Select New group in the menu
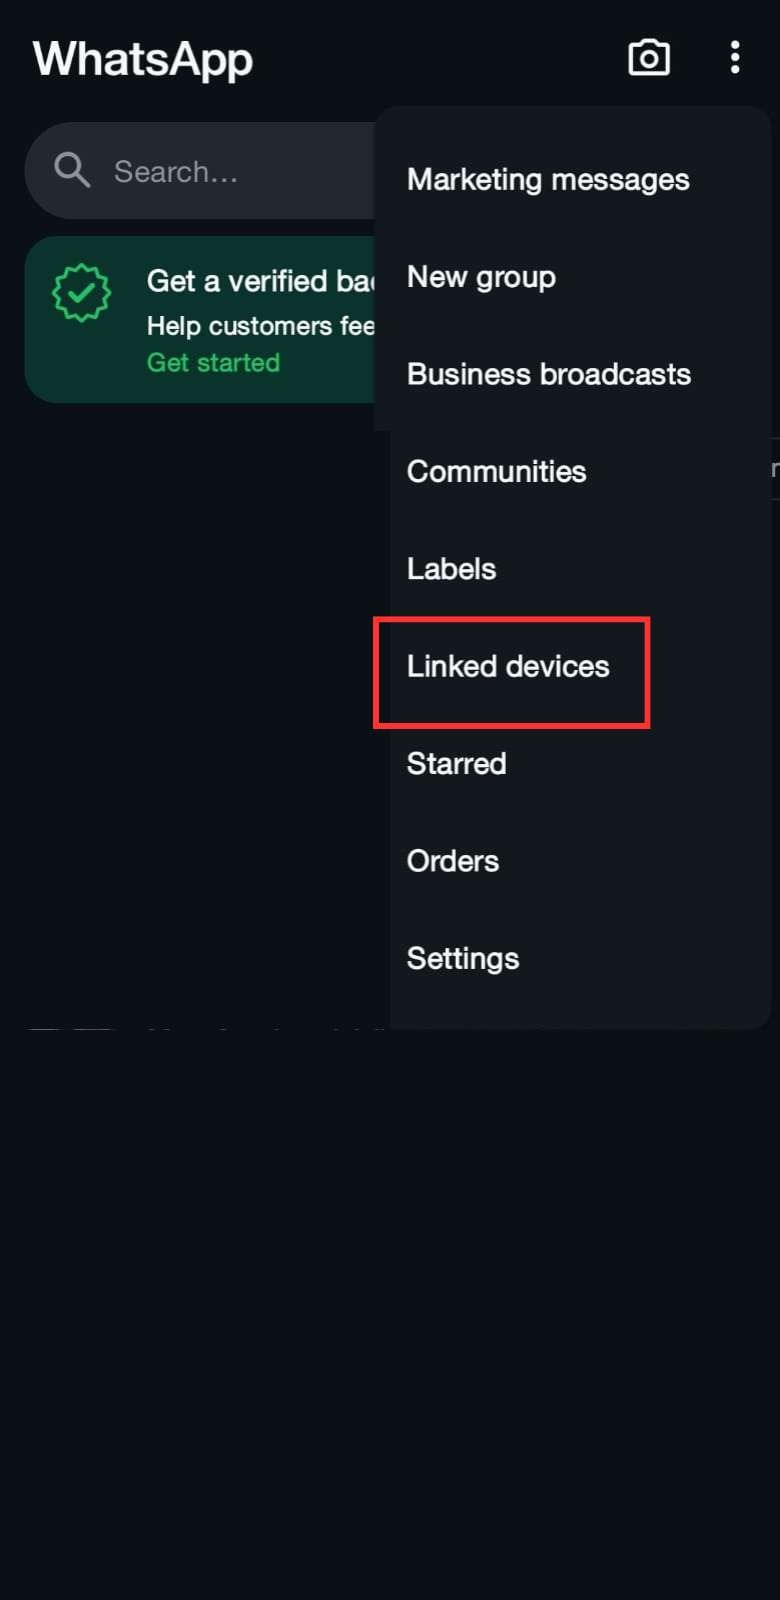The height and width of the screenshot is (1600, 780). [x=481, y=277]
